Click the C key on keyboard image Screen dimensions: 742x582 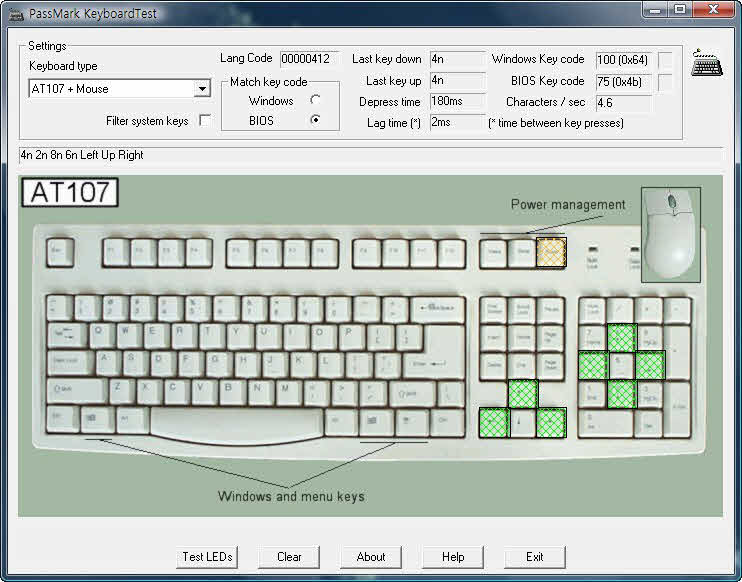177,391
